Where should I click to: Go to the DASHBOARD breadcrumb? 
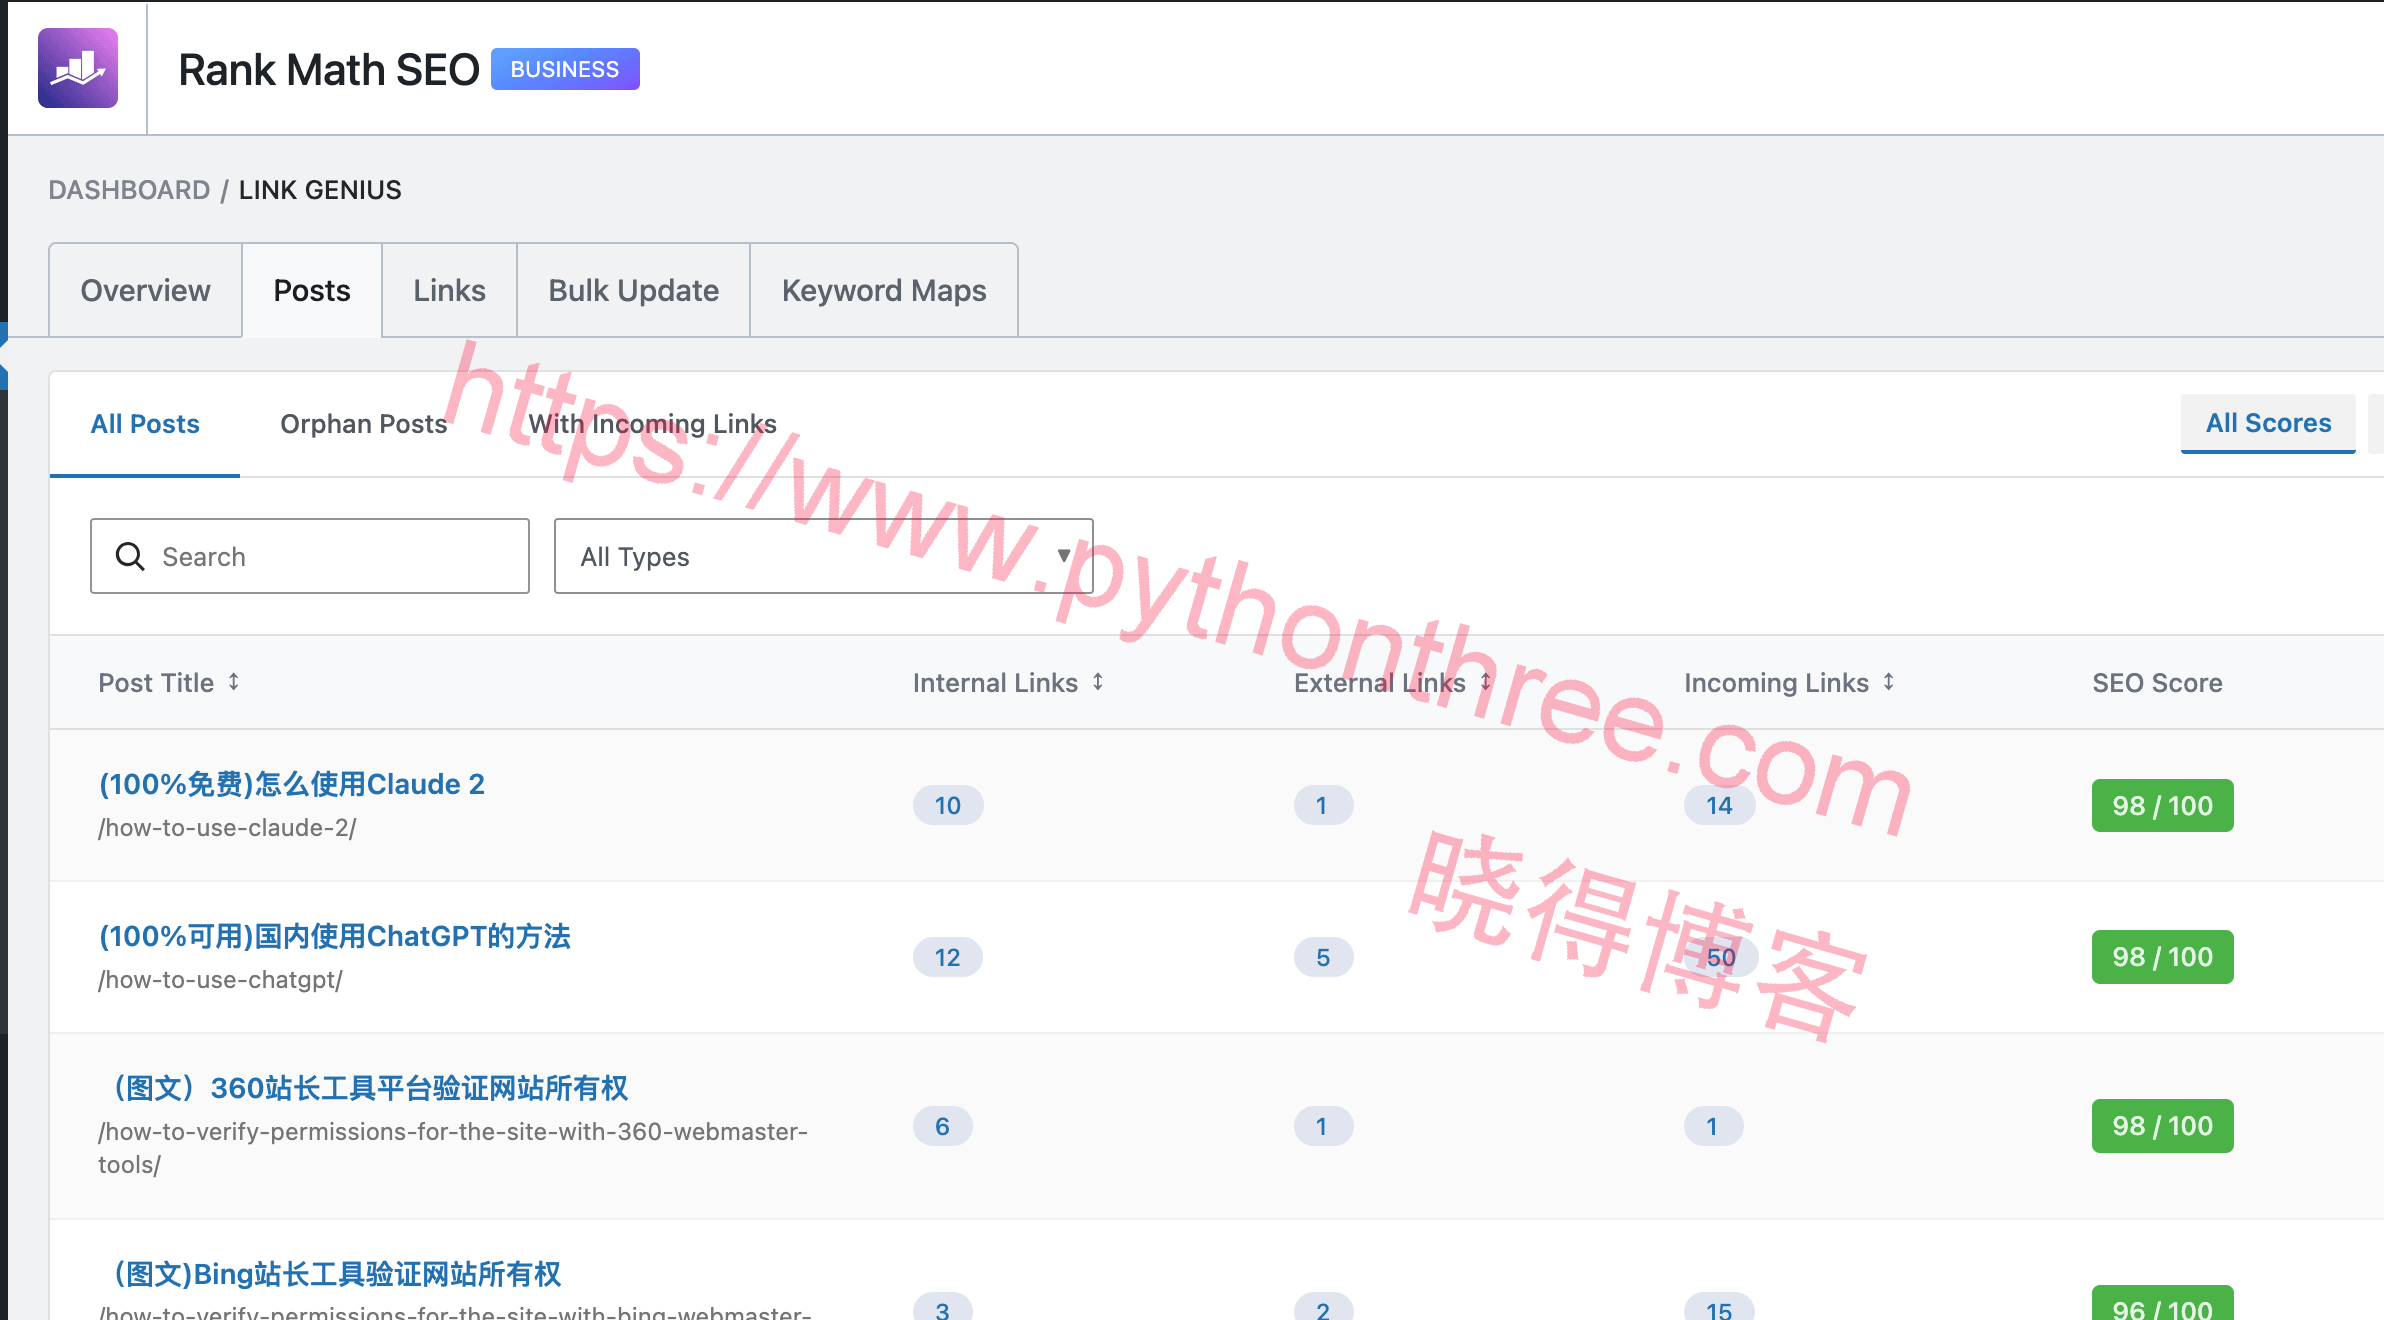point(129,190)
